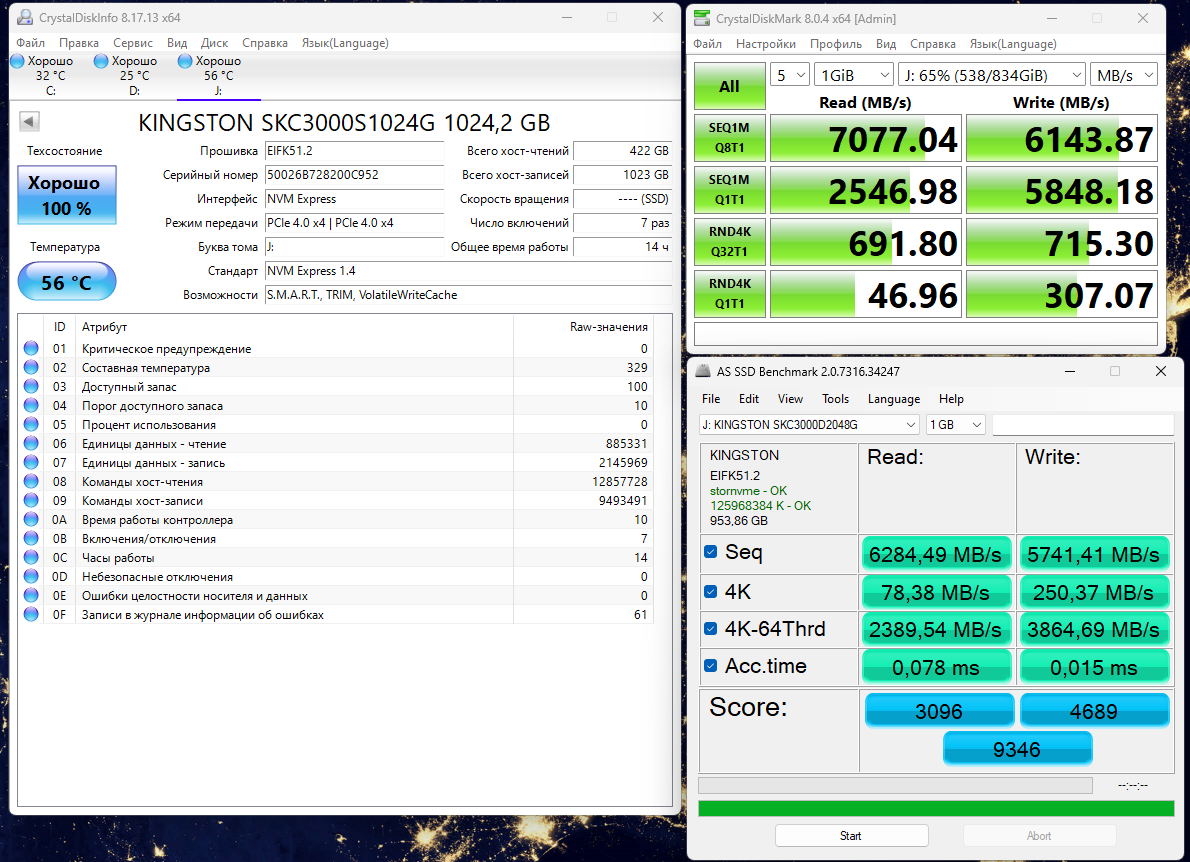Run the RND4K Q32T1 test button

(729, 241)
